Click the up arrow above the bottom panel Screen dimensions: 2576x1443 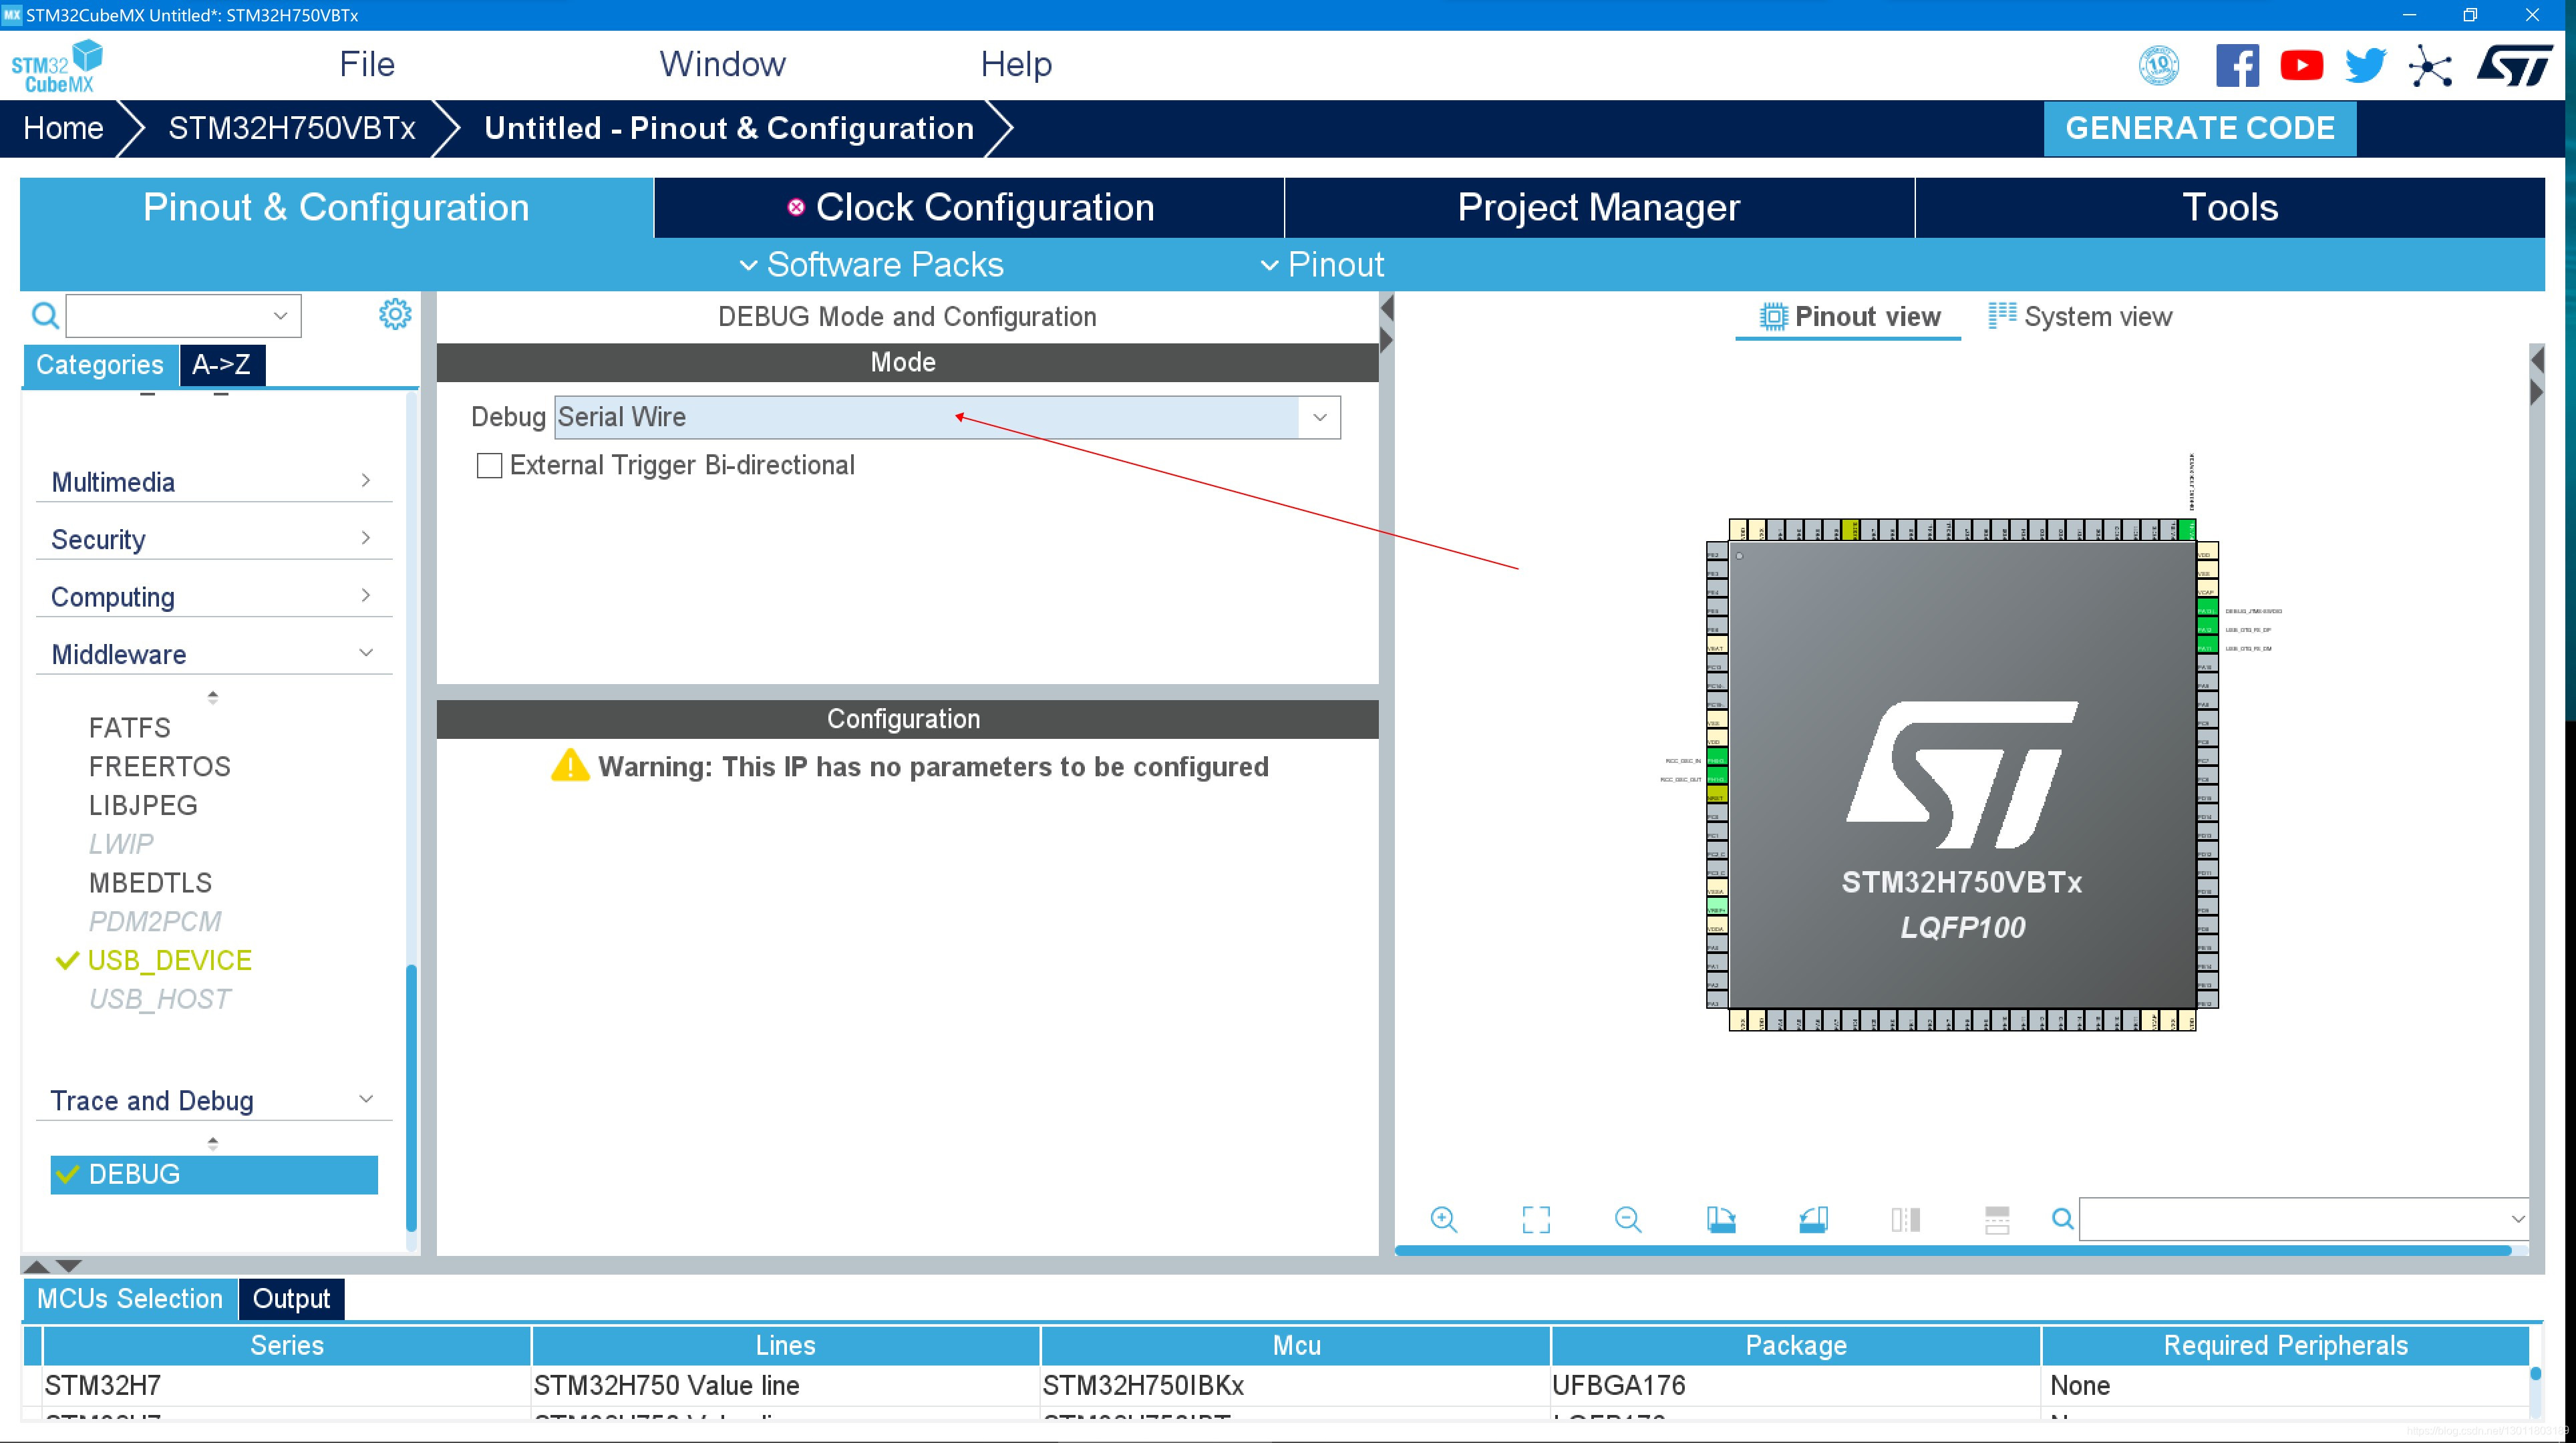[36, 1266]
